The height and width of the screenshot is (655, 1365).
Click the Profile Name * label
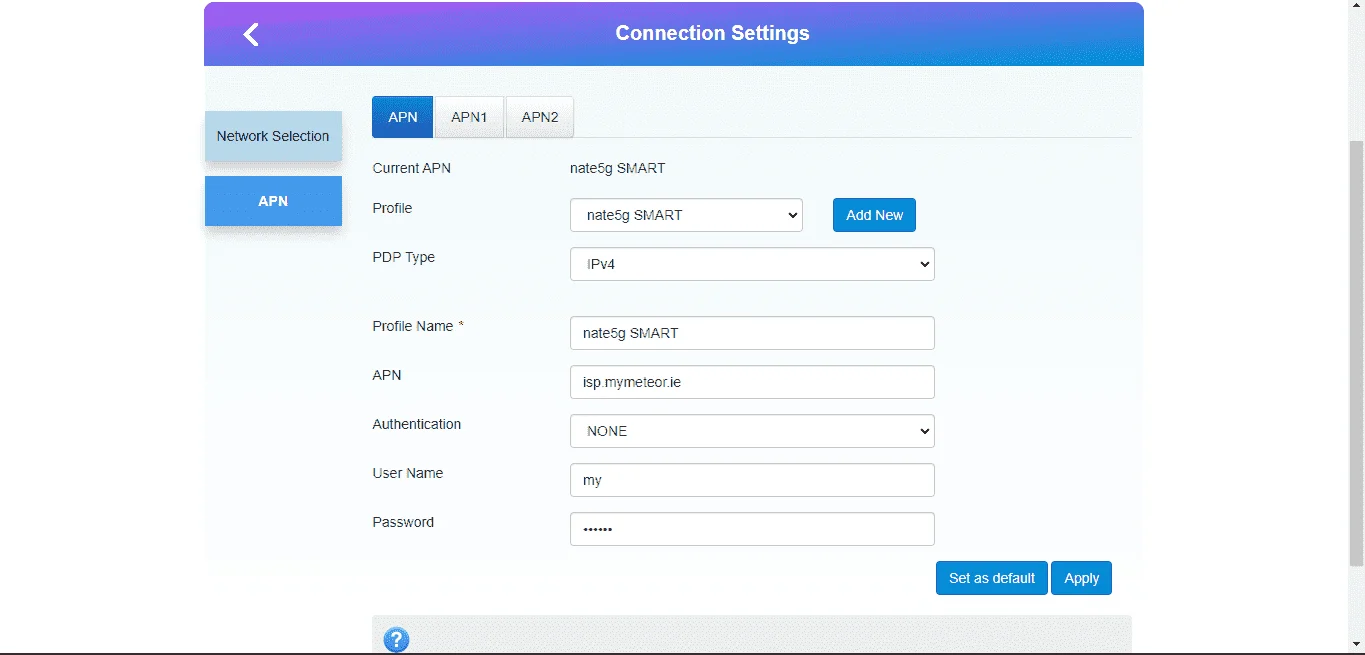pos(418,326)
